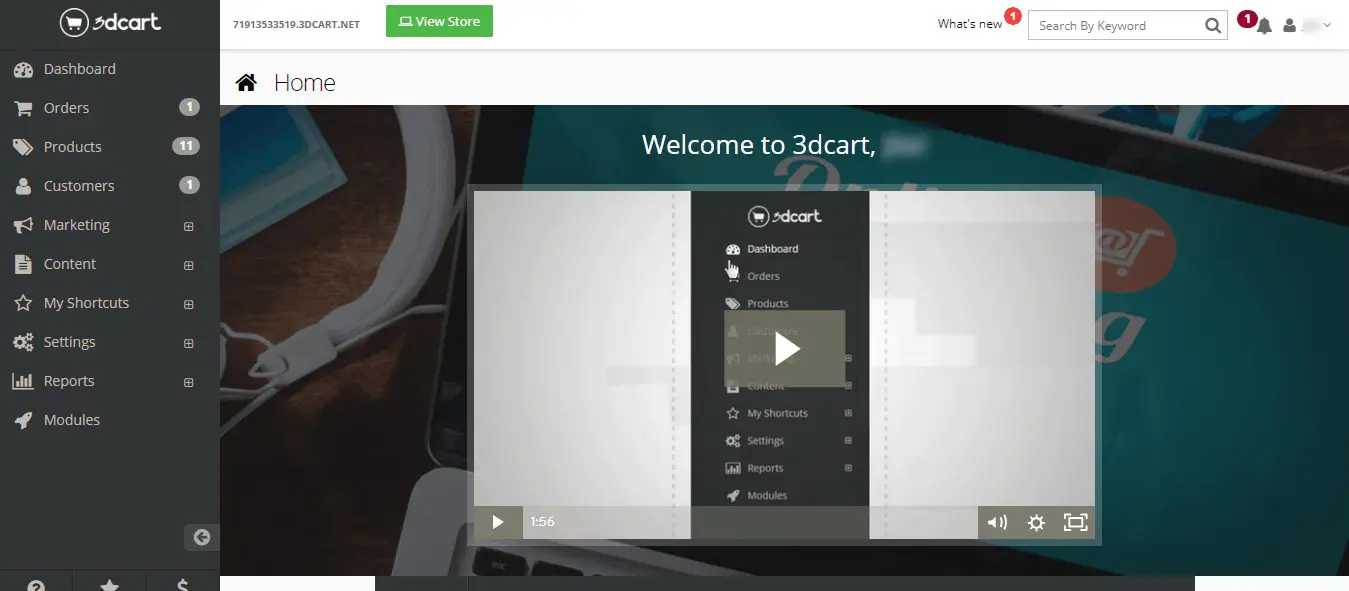Click the Orders shopping cart icon
1349x591 pixels.
(x=23, y=108)
